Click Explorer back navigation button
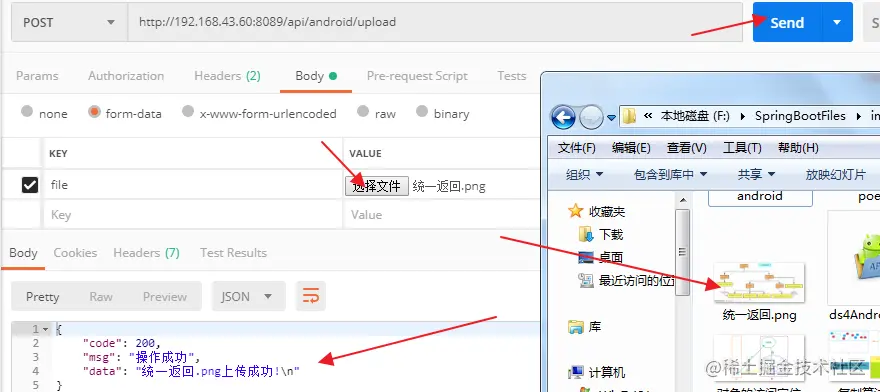The width and height of the screenshot is (880, 392). tap(563, 117)
